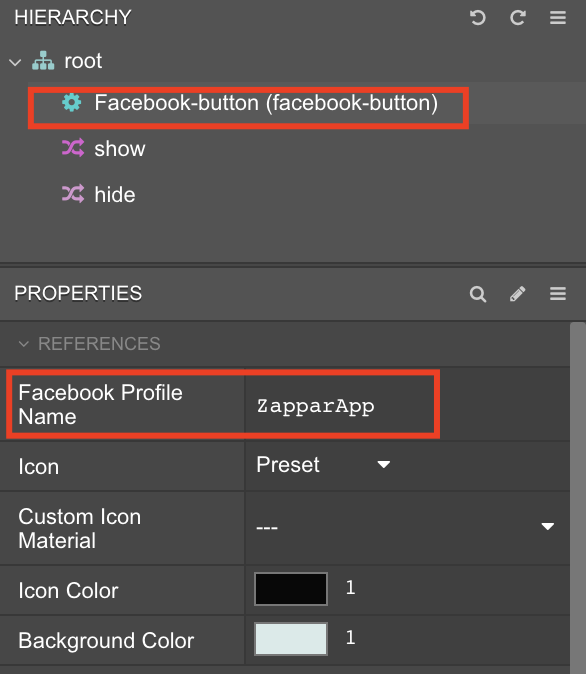
Task: Click the shuffle icon beside hide state
Action: pos(73,194)
